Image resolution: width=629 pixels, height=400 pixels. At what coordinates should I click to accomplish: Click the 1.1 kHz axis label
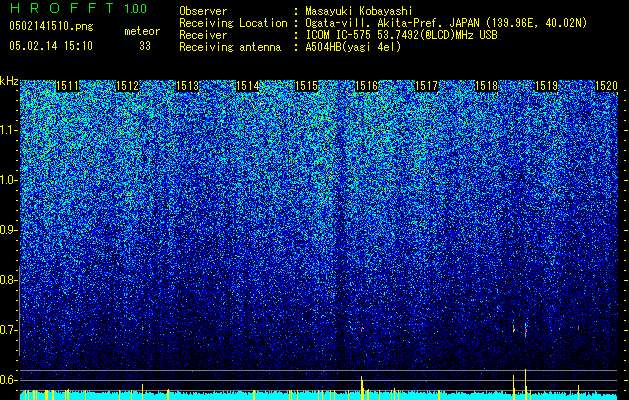(x=8, y=130)
